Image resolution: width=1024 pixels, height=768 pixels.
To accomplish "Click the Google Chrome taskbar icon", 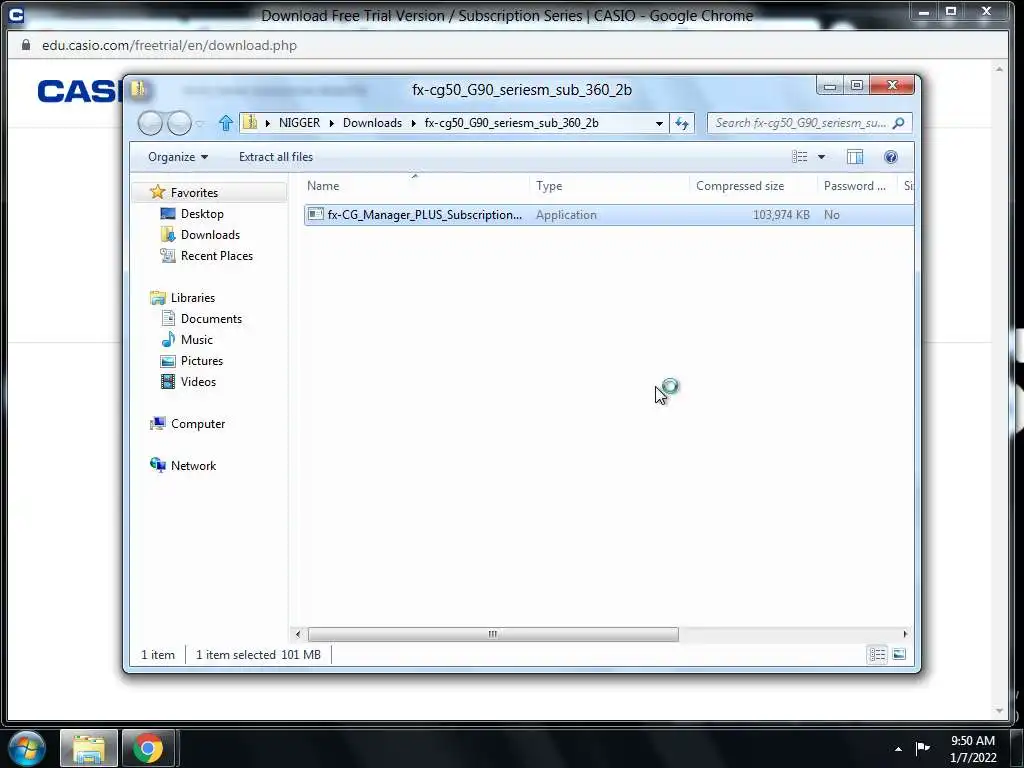I will pos(148,748).
